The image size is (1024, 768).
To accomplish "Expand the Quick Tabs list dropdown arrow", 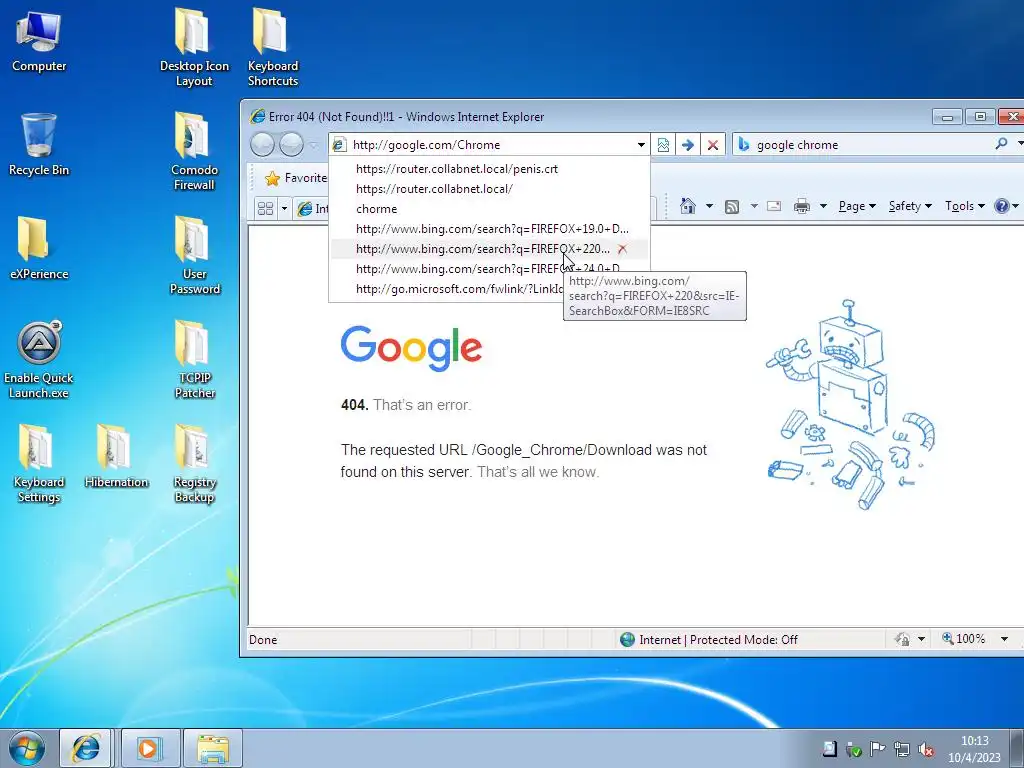I will tap(284, 208).
